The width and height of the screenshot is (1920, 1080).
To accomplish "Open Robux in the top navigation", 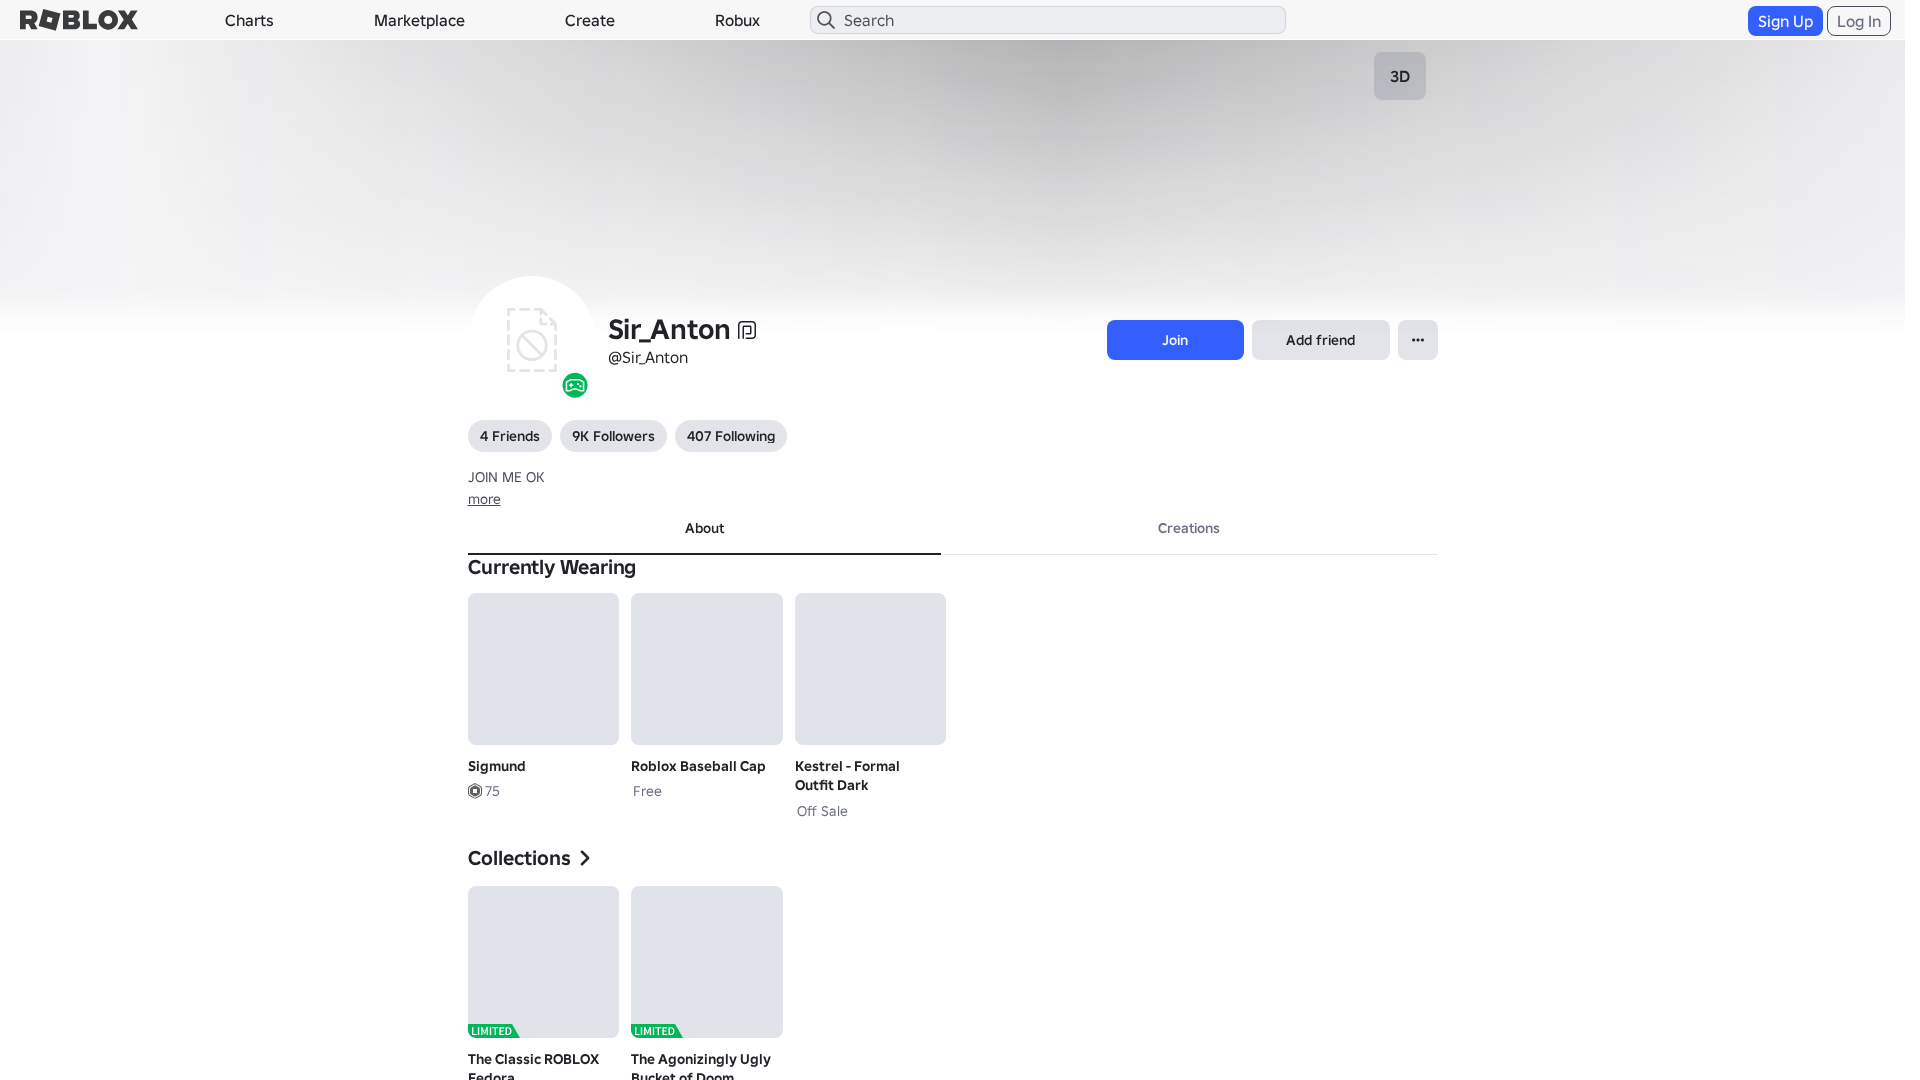I will pyautogui.click(x=737, y=20).
